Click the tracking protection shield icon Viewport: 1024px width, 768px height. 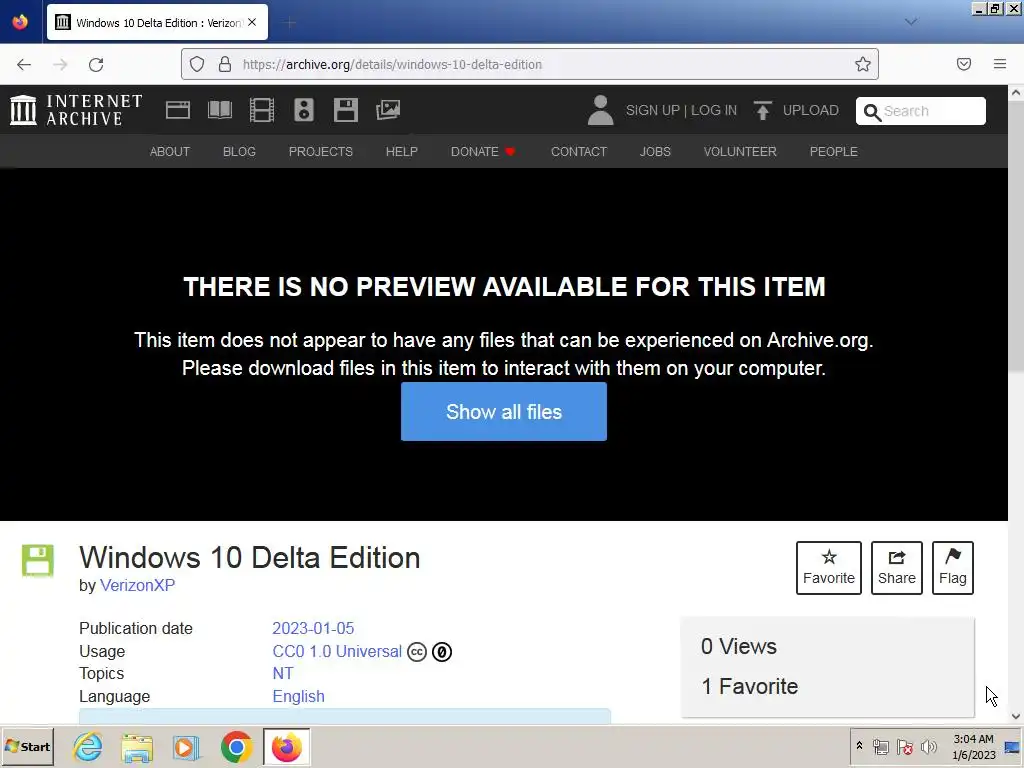[197, 64]
